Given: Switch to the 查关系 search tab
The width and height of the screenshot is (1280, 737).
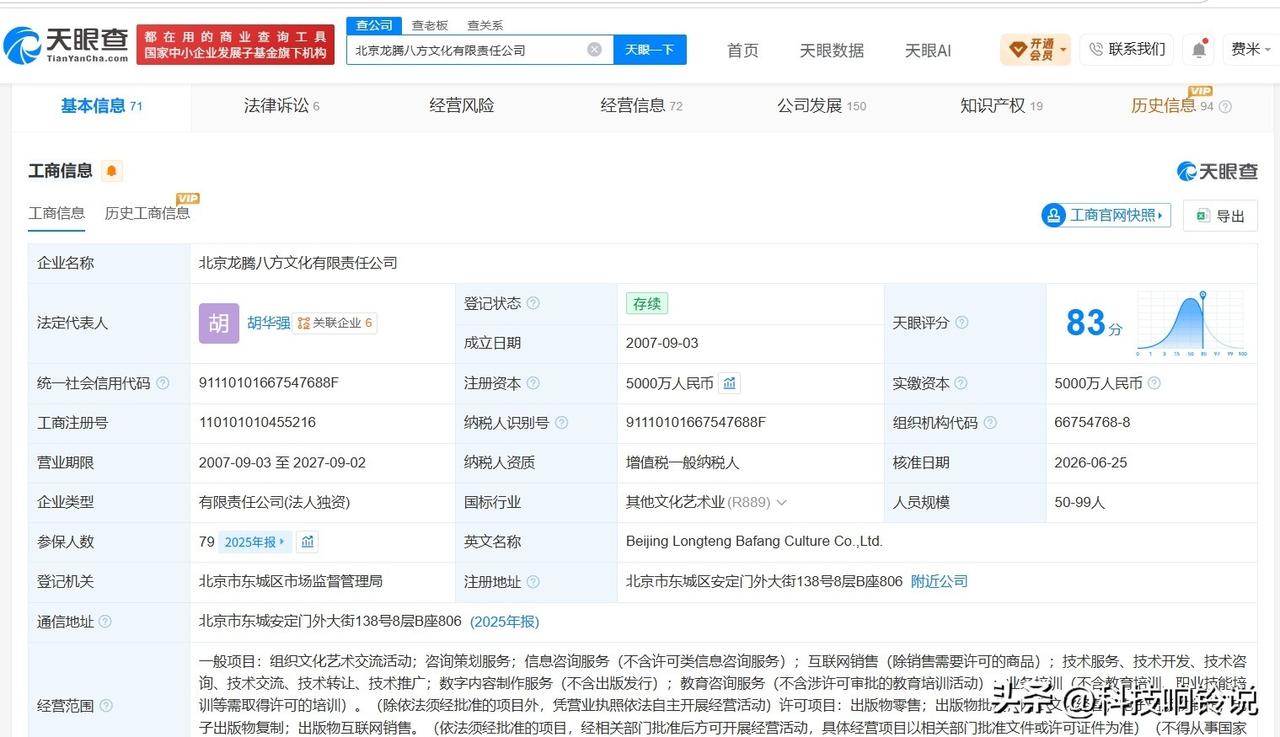Looking at the screenshot, I should pos(485,25).
